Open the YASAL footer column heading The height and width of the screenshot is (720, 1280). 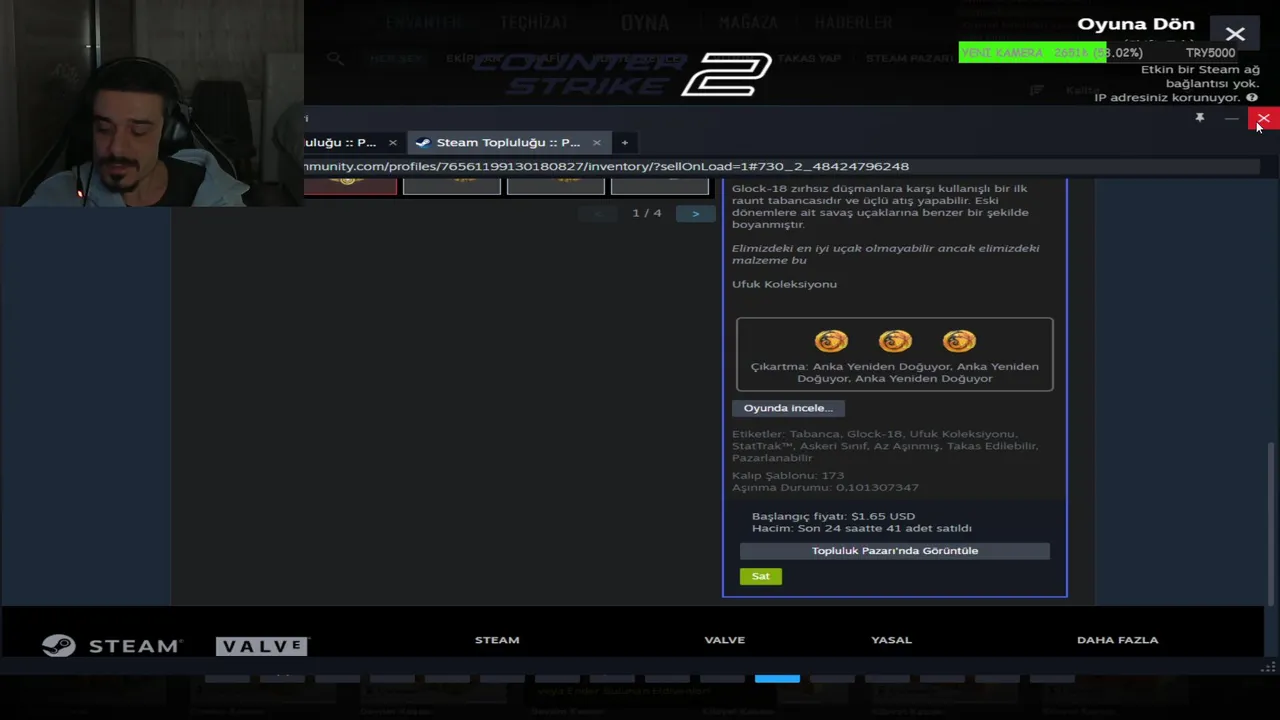tap(891, 640)
